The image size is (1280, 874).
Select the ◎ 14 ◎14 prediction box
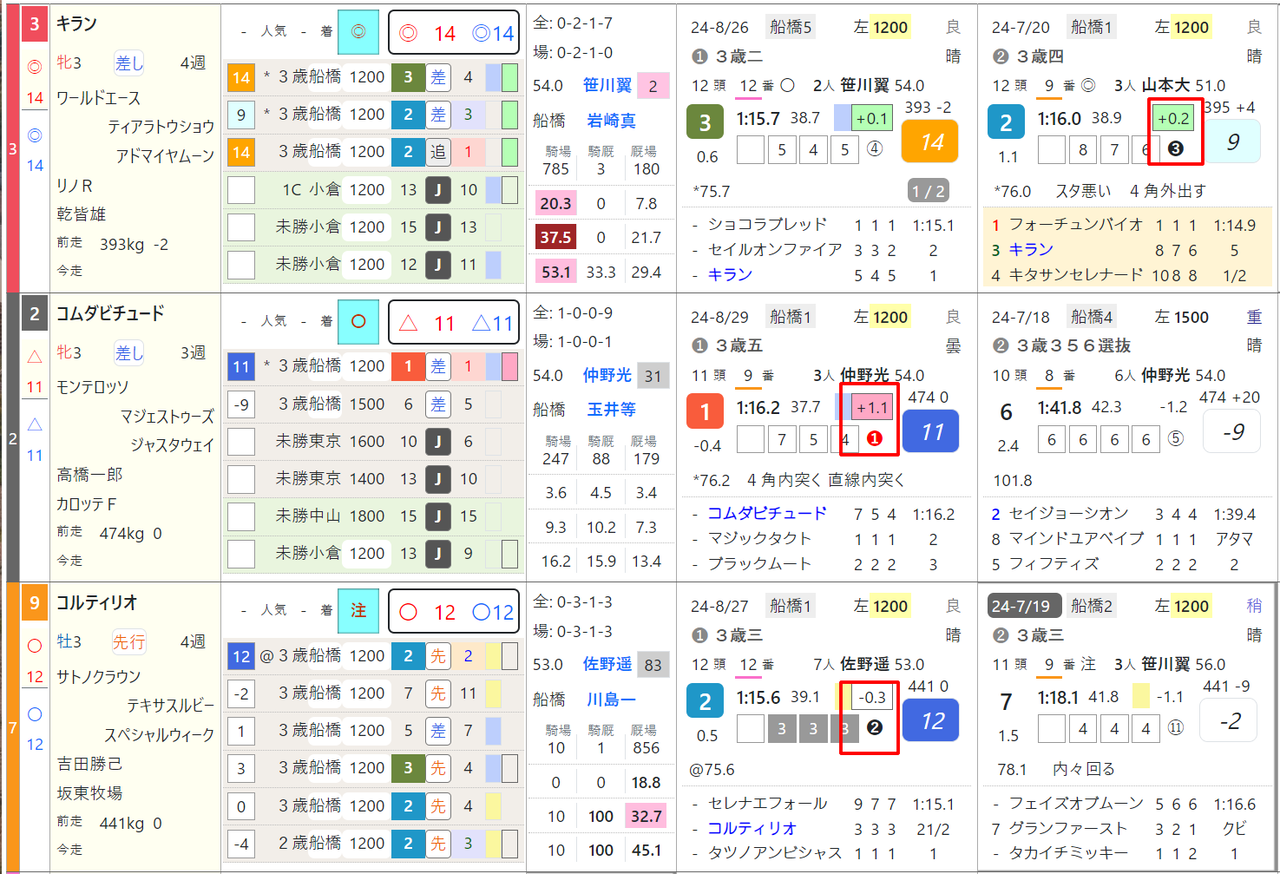pos(454,33)
